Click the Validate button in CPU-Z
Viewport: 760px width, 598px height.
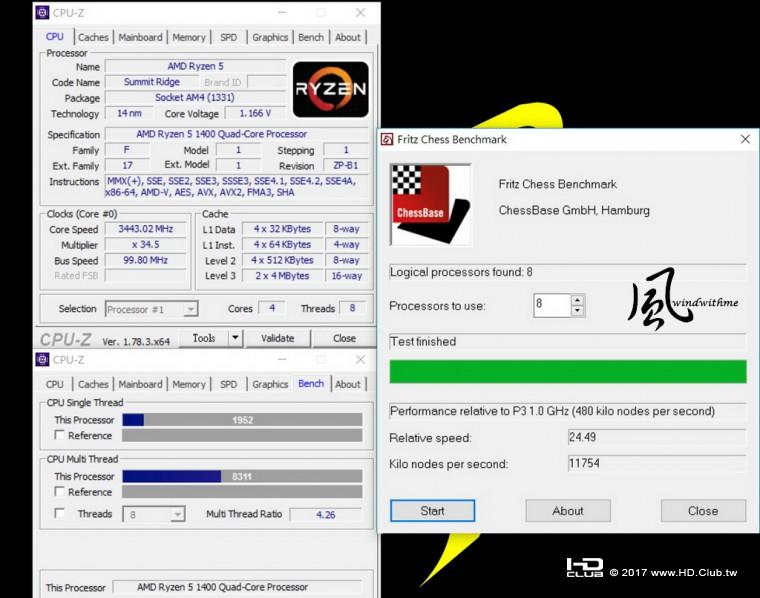[278, 338]
